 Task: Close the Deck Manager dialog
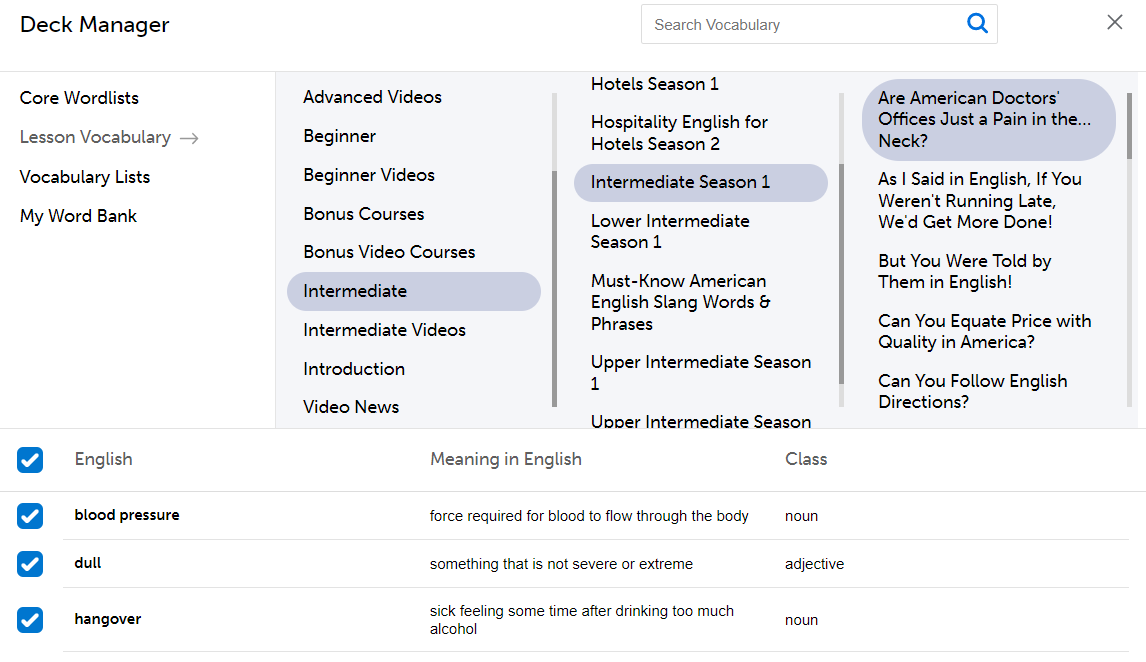click(x=1114, y=22)
